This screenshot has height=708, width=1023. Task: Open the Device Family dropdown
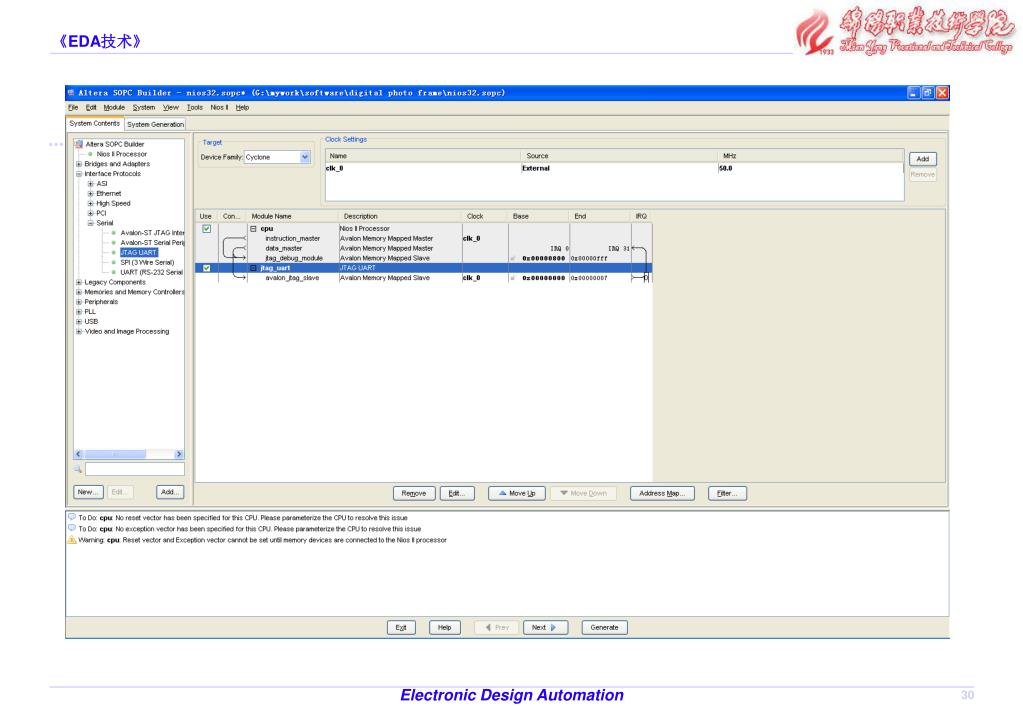click(x=305, y=157)
